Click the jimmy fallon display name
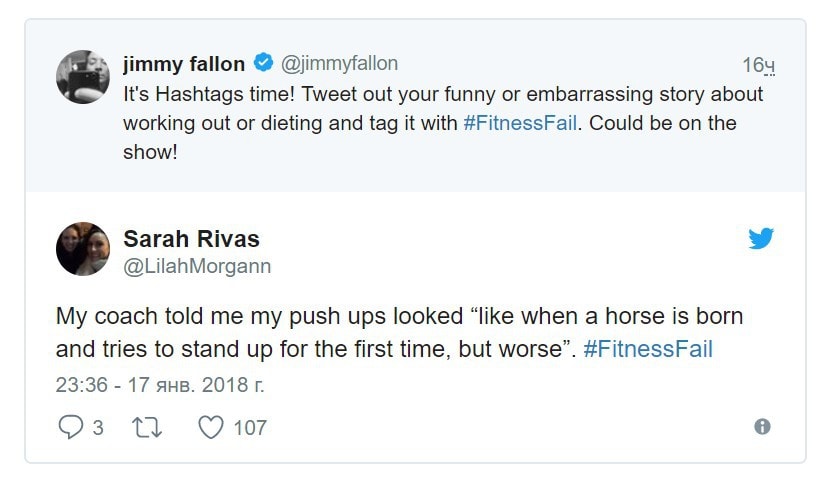Screen dimensions: 824x481 [x=184, y=64]
